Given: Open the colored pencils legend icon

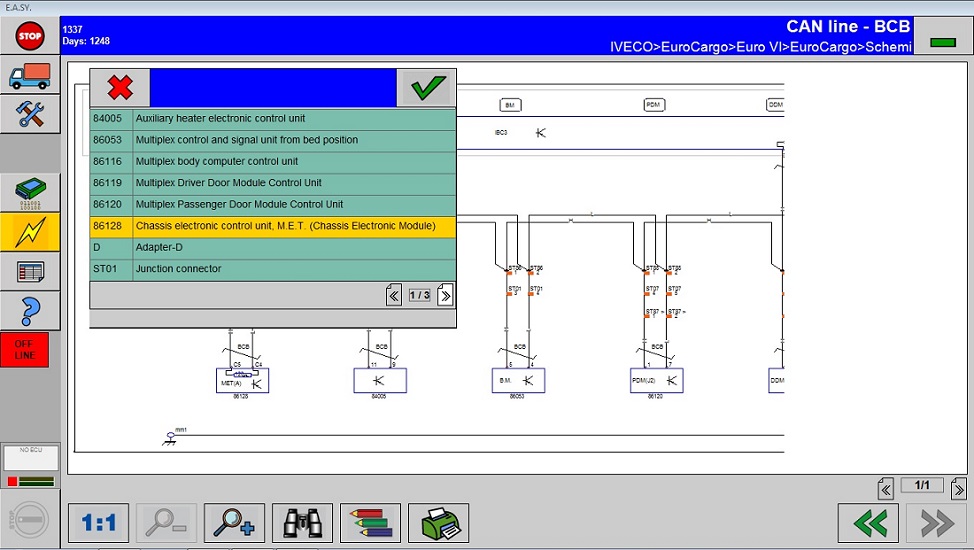Looking at the screenshot, I should point(370,523).
